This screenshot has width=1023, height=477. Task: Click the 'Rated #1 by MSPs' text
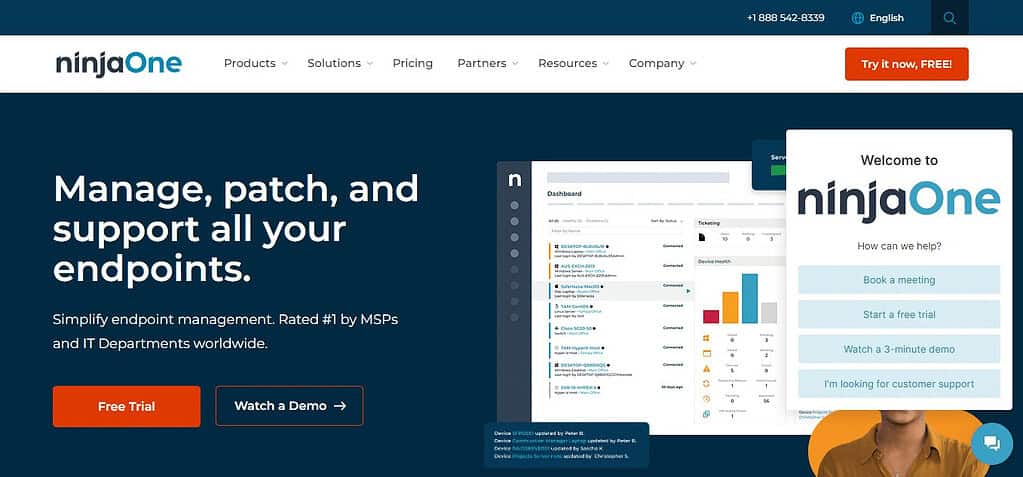click(x=338, y=320)
